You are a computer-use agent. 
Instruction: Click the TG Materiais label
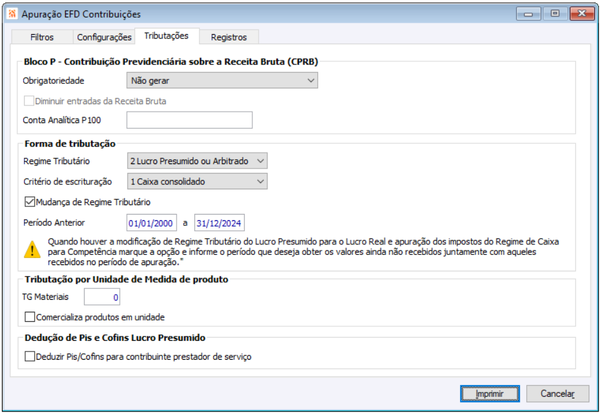(46, 297)
